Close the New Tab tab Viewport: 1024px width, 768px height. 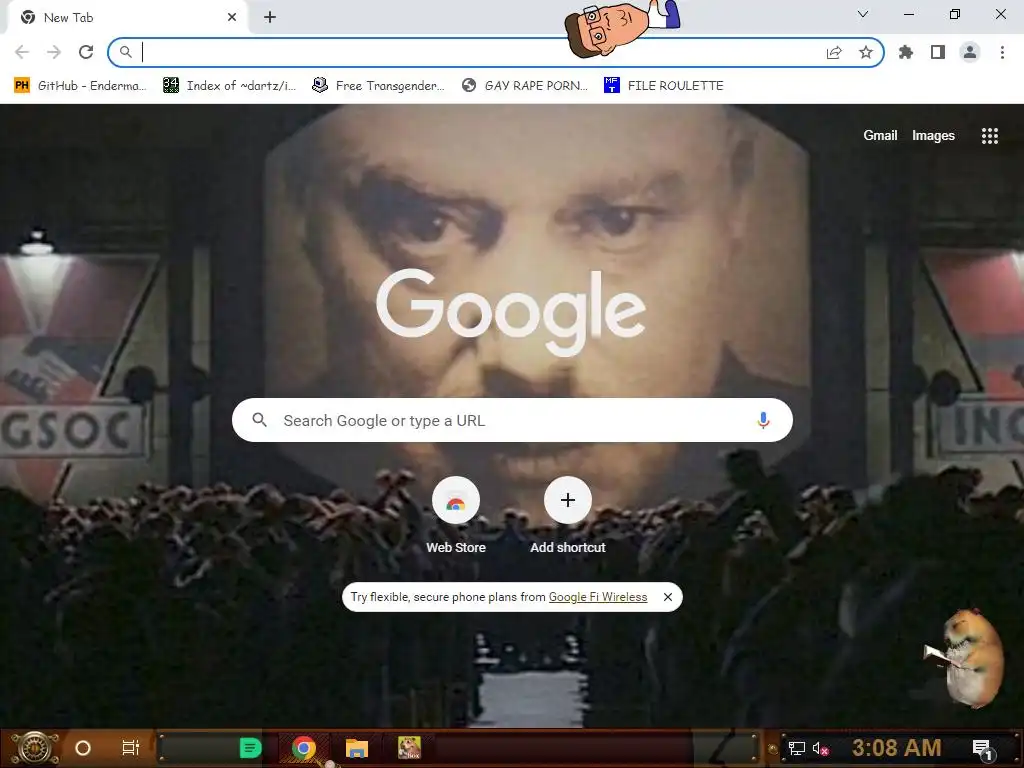(x=232, y=18)
